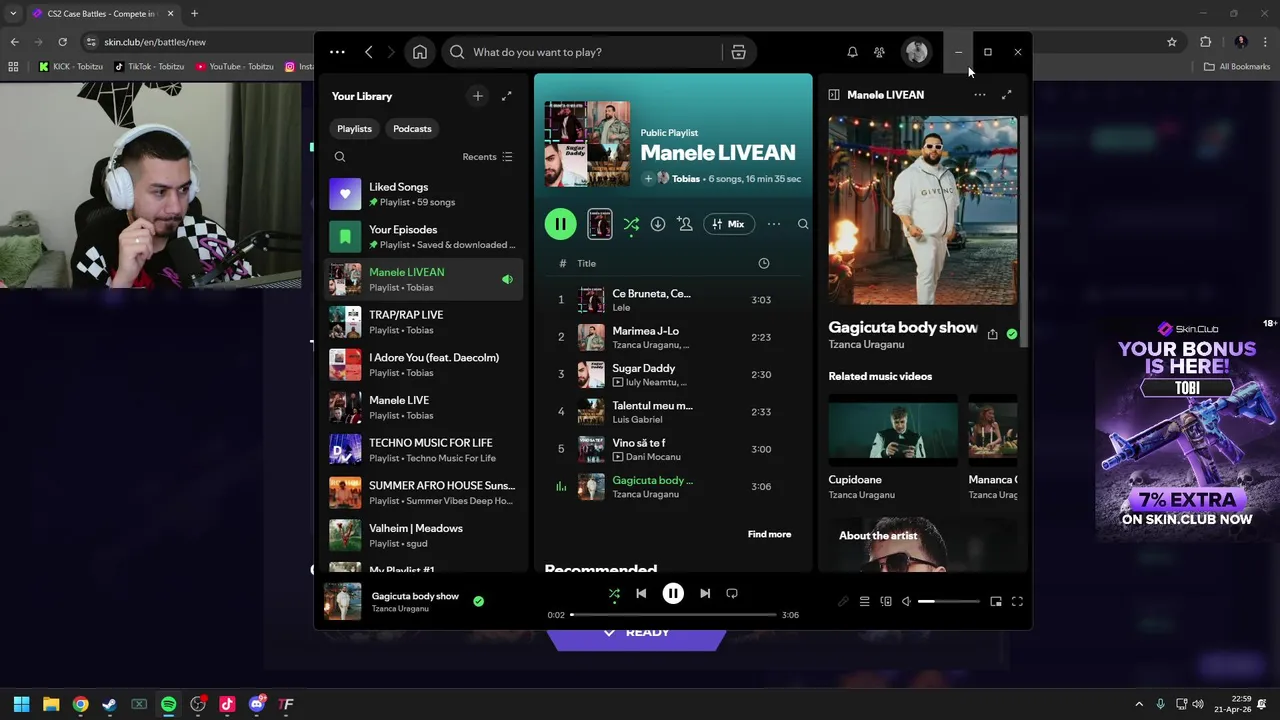Viewport: 1280px width, 720px height.
Task: Save the playlist with plus icon beside Tobias
Action: tap(648, 179)
